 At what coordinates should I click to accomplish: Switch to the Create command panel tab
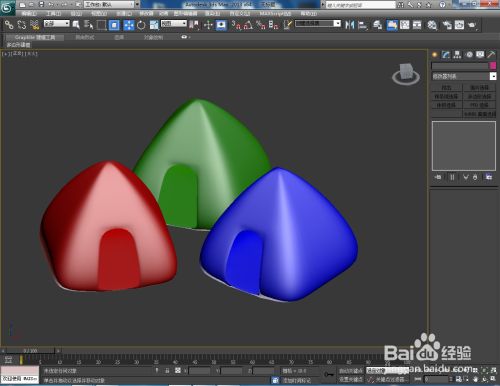coord(434,55)
